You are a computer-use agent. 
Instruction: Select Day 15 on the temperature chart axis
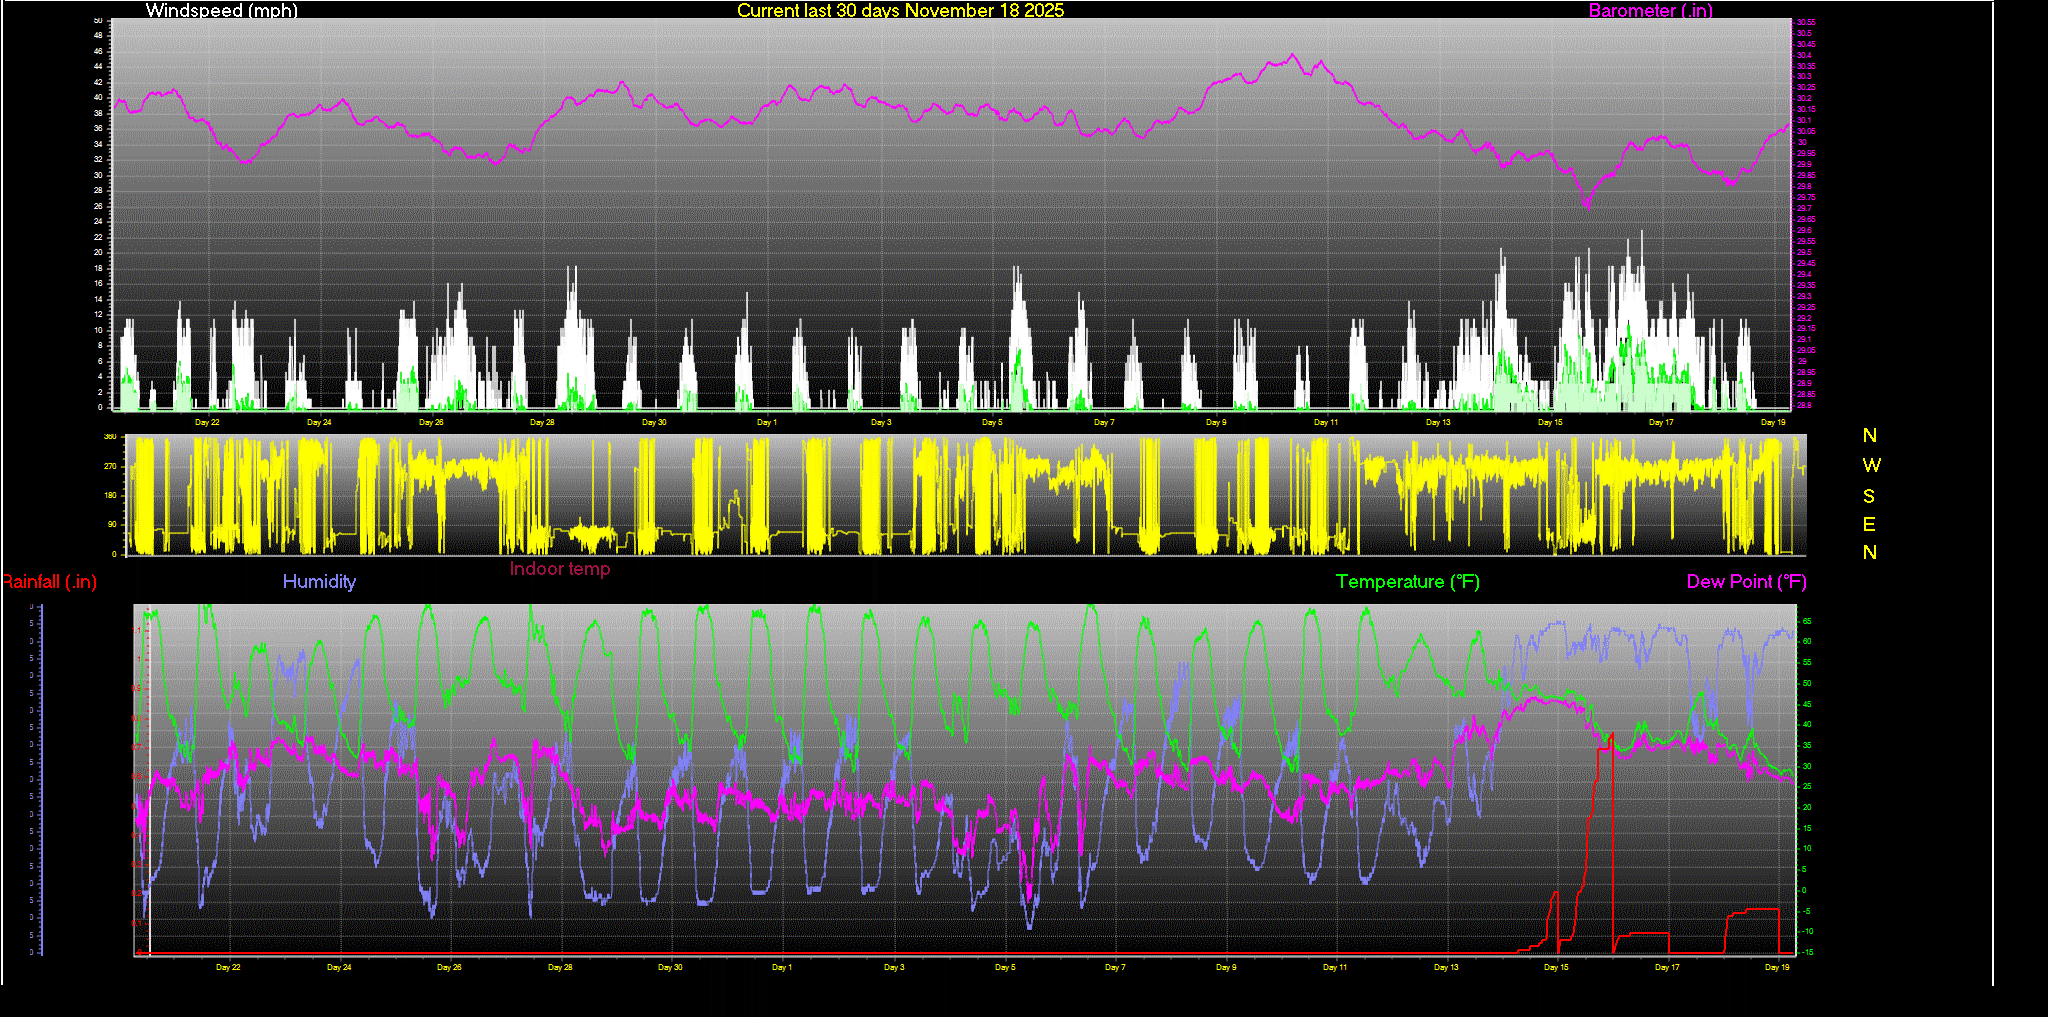tap(1556, 968)
